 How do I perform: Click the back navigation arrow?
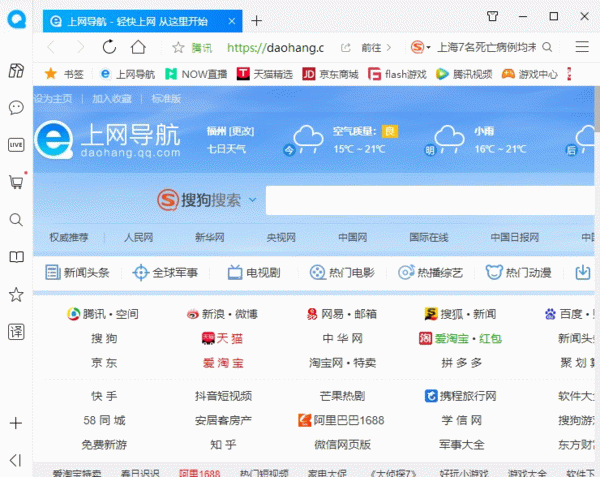click(x=51, y=47)
